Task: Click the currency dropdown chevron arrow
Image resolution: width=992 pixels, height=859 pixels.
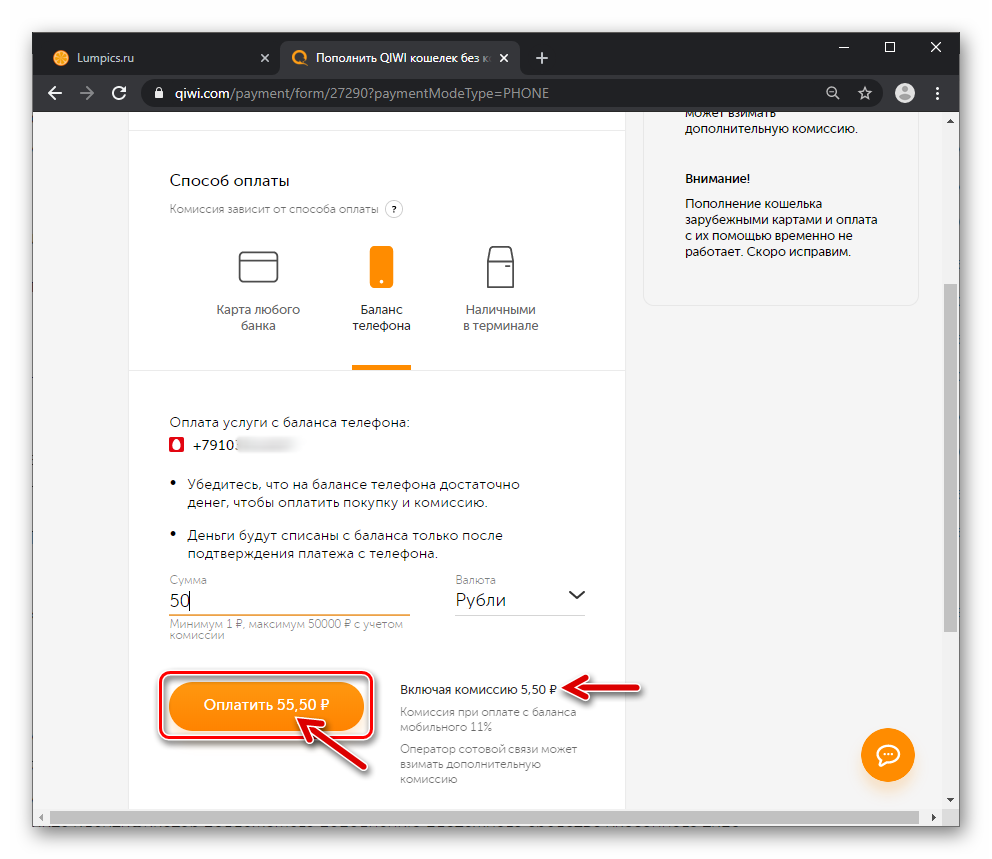Action: point(576,595)
